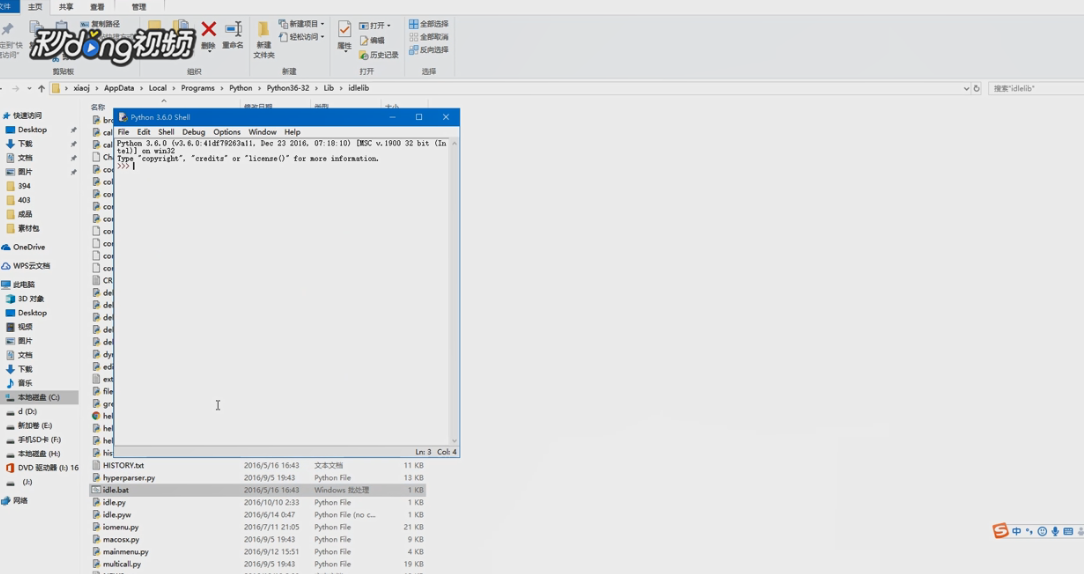Open 本地磁盘 (H:) in the sidebar
1084x574 pixels.
32,454
